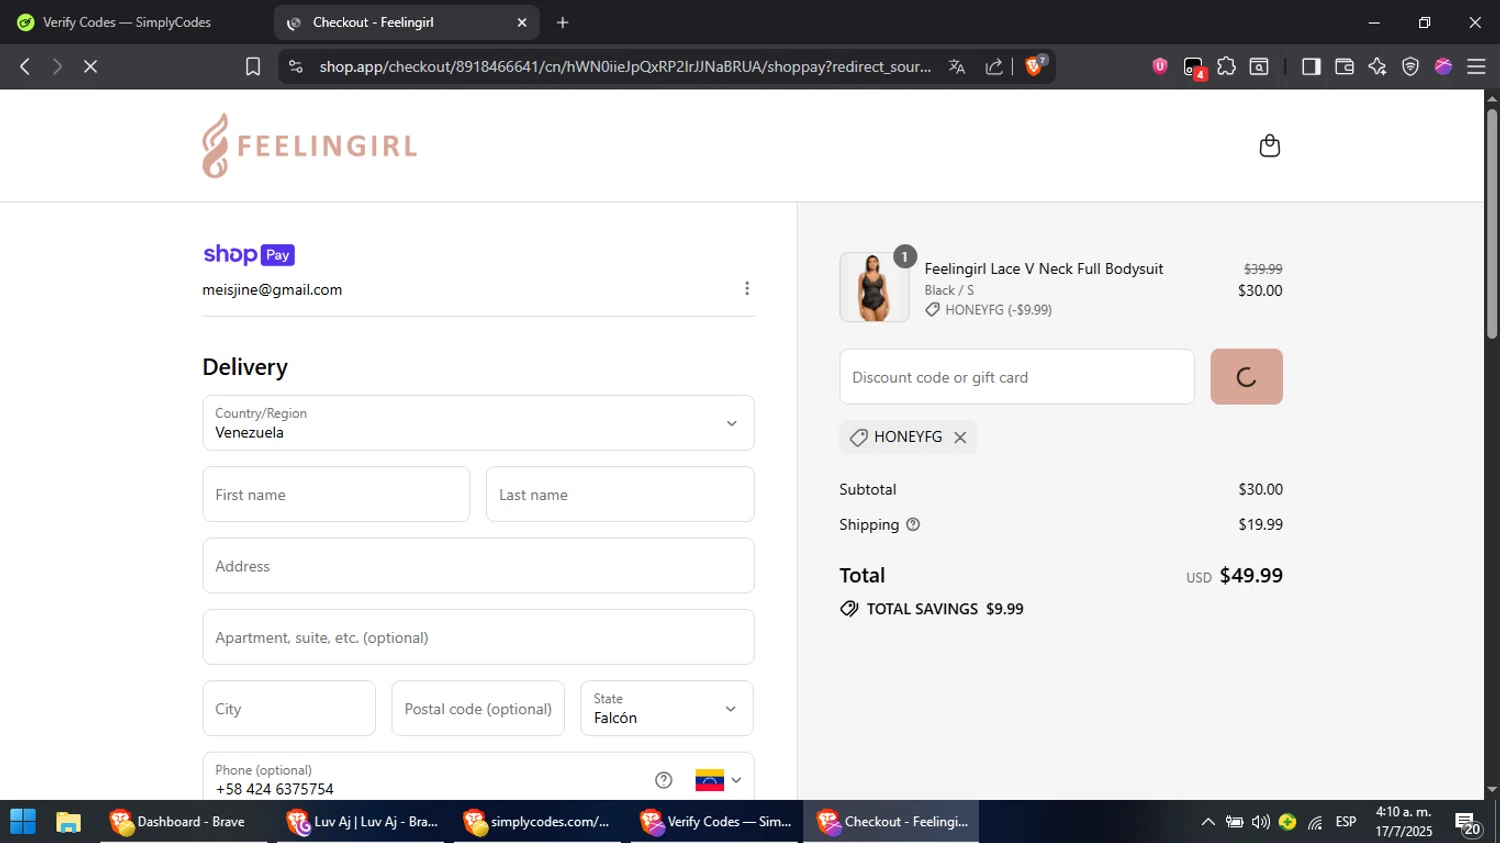Click the address bar URL
Viewport: 1500px width, 843px height.
[625, 66]
